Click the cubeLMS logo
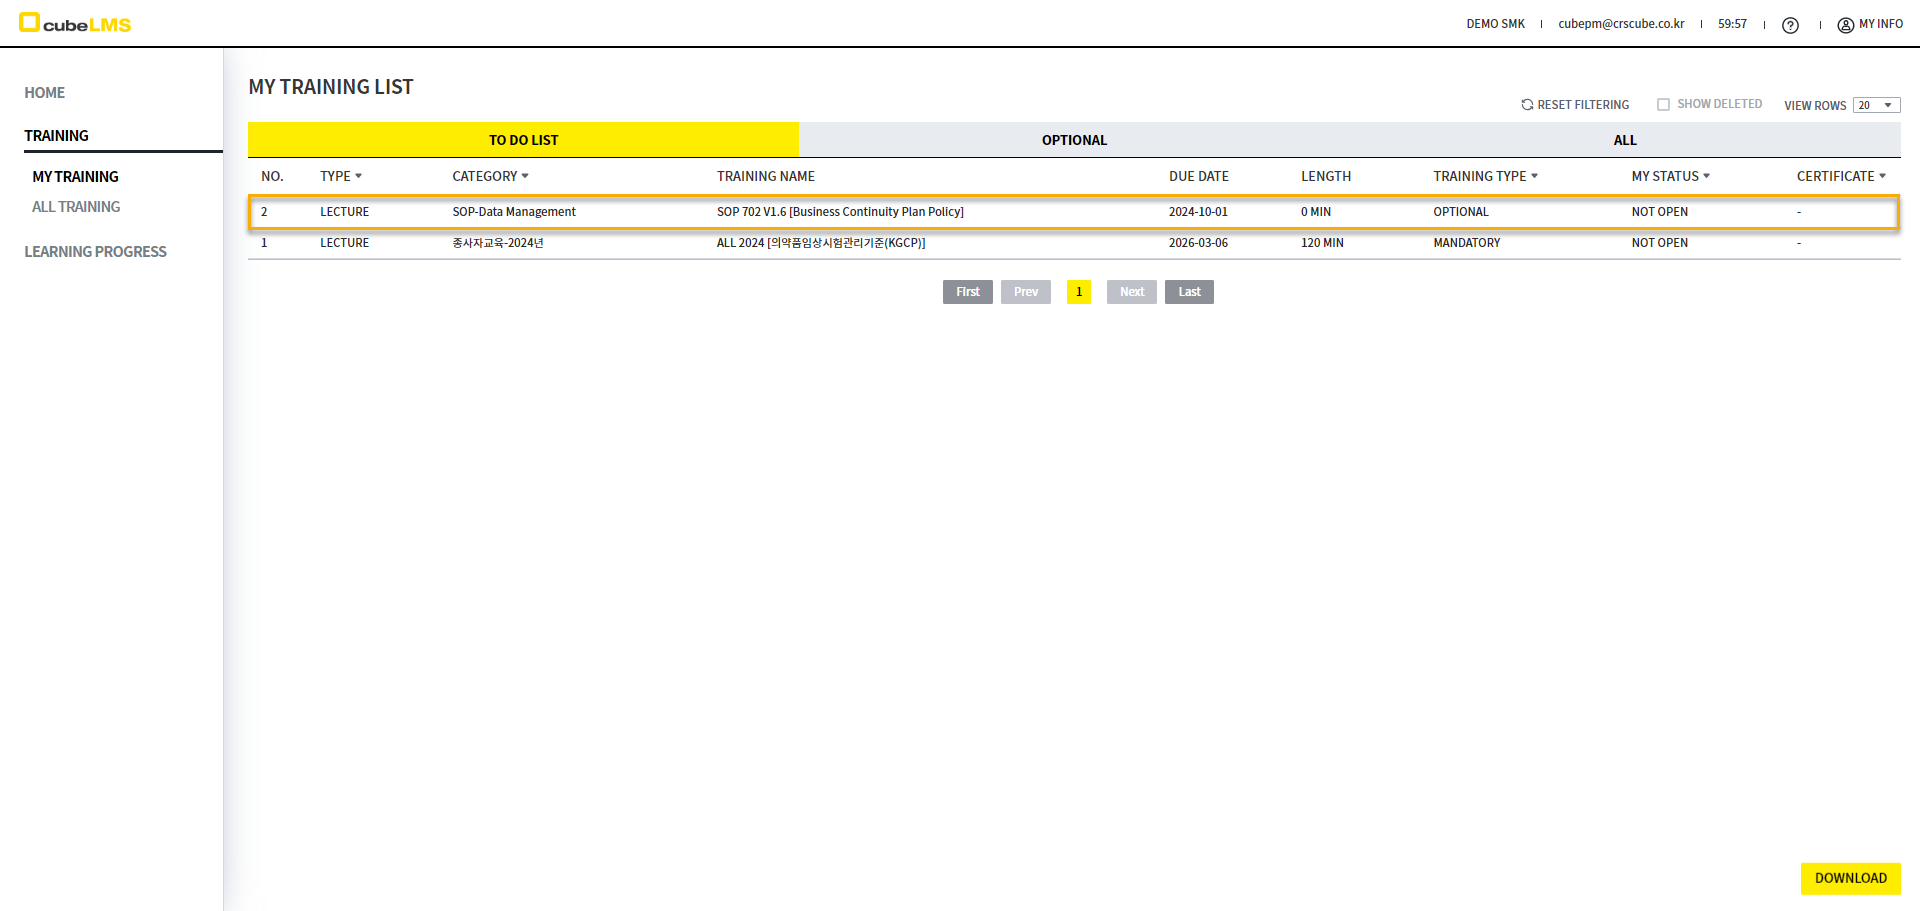The image size is (1920, 911). 76,24
